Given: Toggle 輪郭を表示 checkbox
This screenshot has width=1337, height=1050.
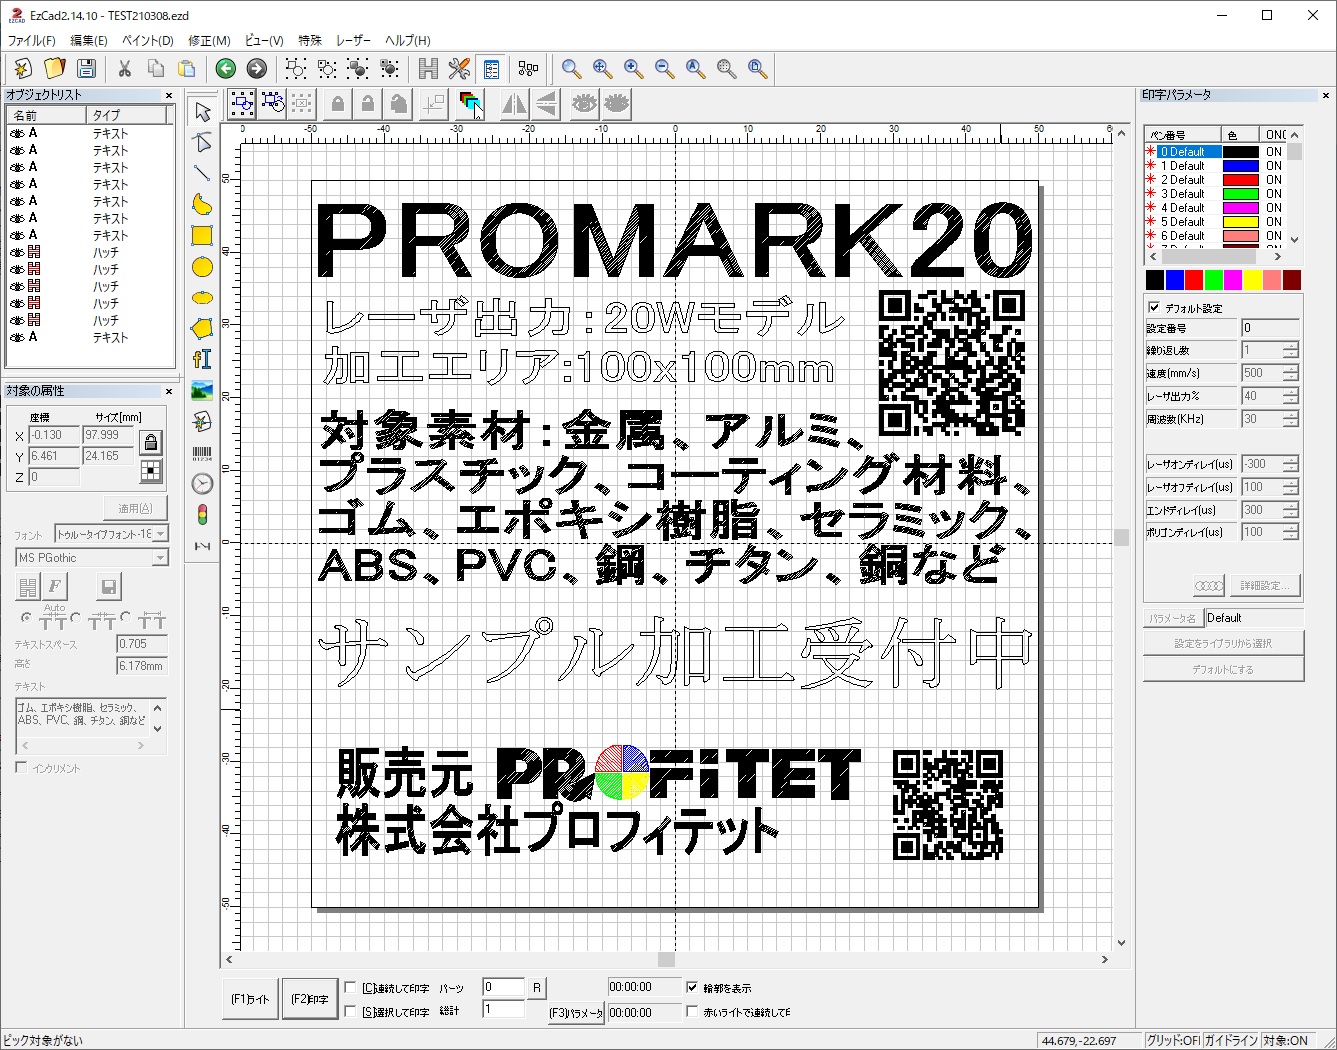Looking at the screenshot, I should coord(692,987).
